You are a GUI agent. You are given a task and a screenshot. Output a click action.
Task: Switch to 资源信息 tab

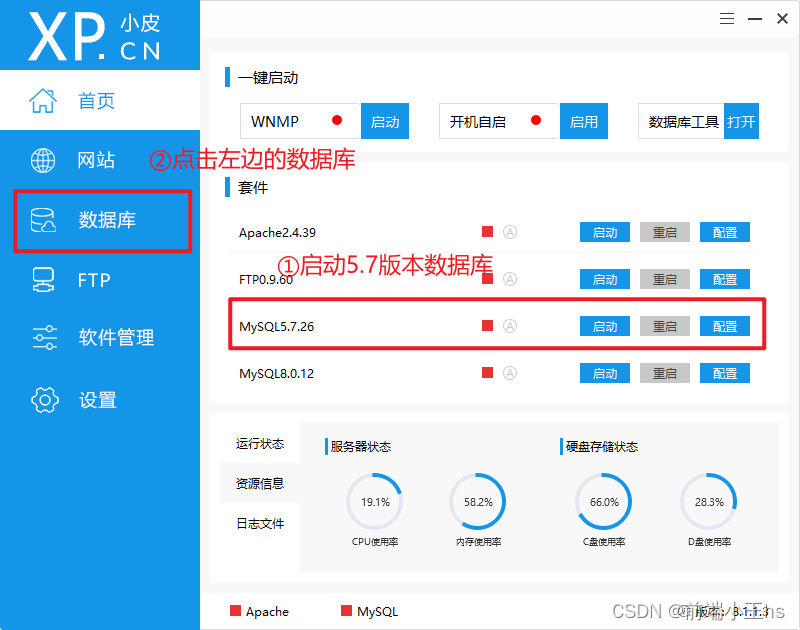pyautogui.click(x=260, y=483)
